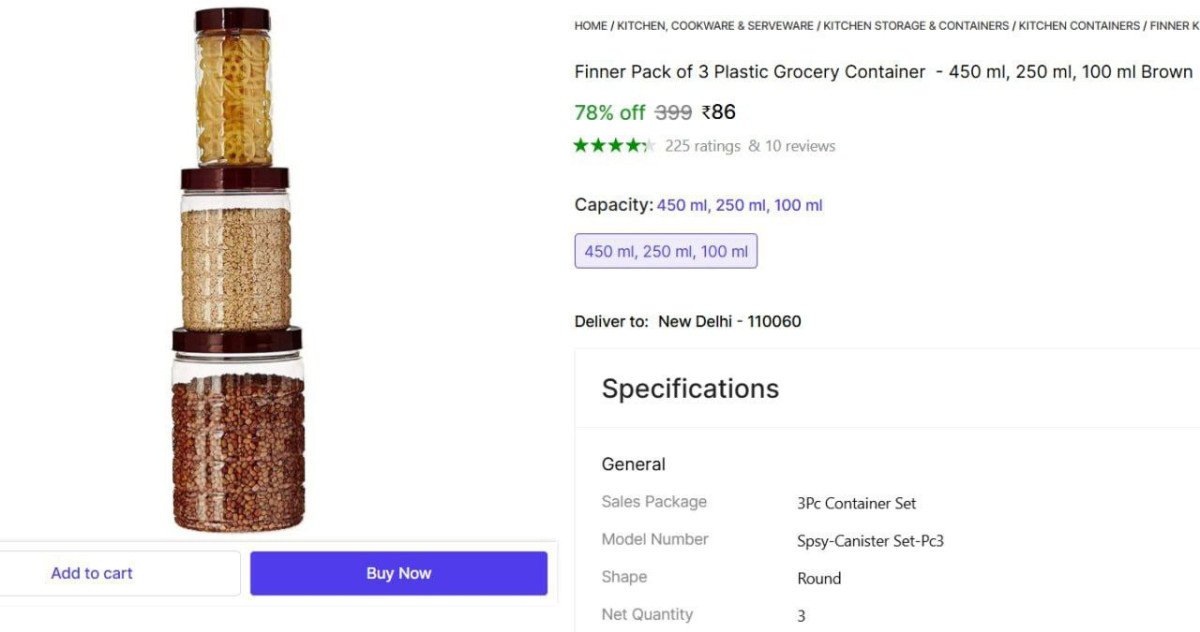Click the General specifications subheading
Viewport: 1200px width, 632px height.
[633, 464]
